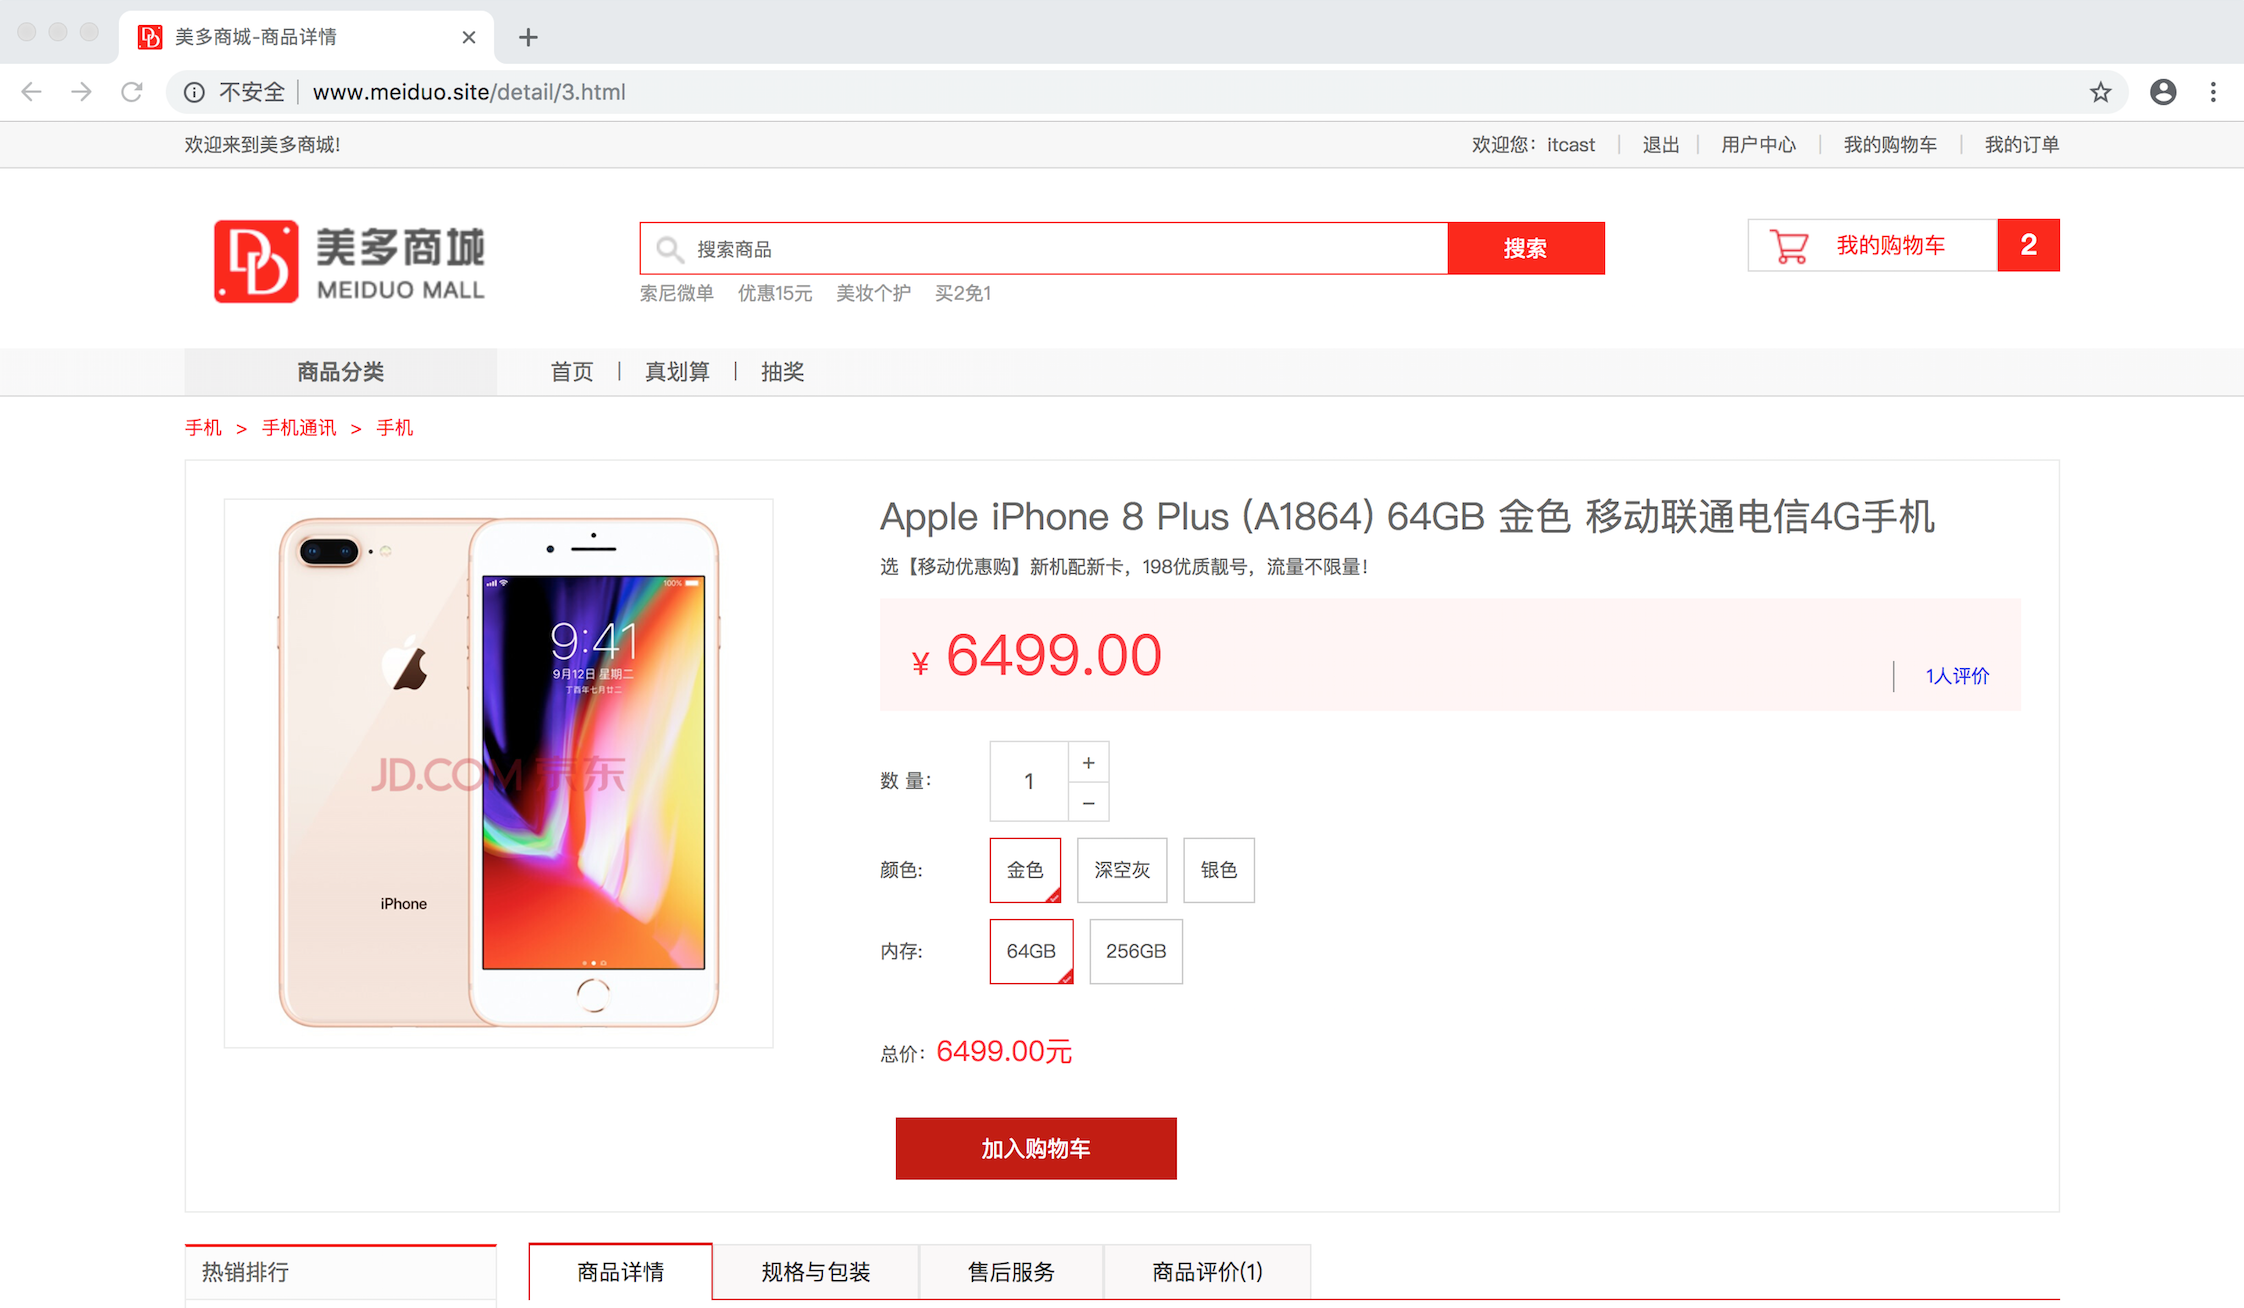Open a new browser tab
This screenshot has height=1308, width=2244.
coord(528,37)
